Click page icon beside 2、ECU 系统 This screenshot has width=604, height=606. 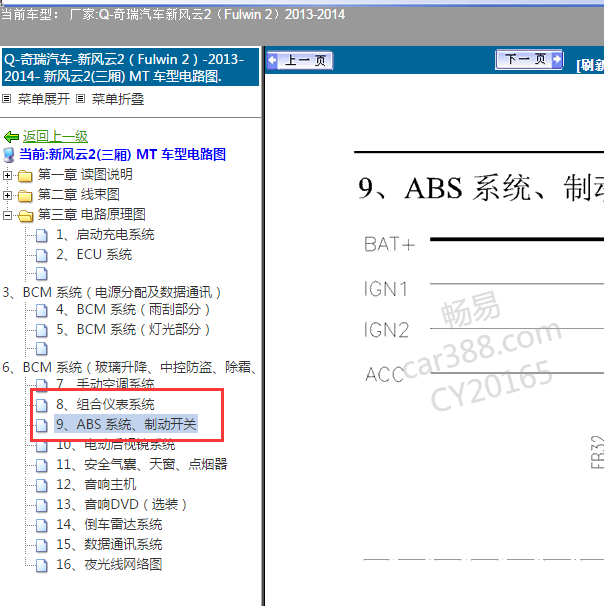coord(42,255)
